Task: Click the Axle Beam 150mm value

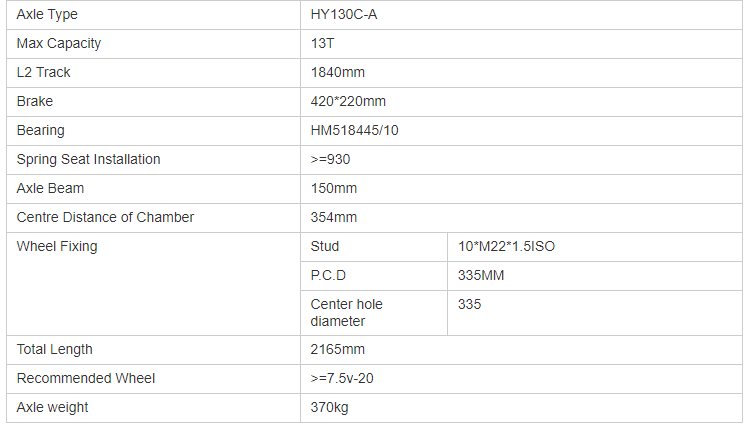Action: (x=334, y=188)
